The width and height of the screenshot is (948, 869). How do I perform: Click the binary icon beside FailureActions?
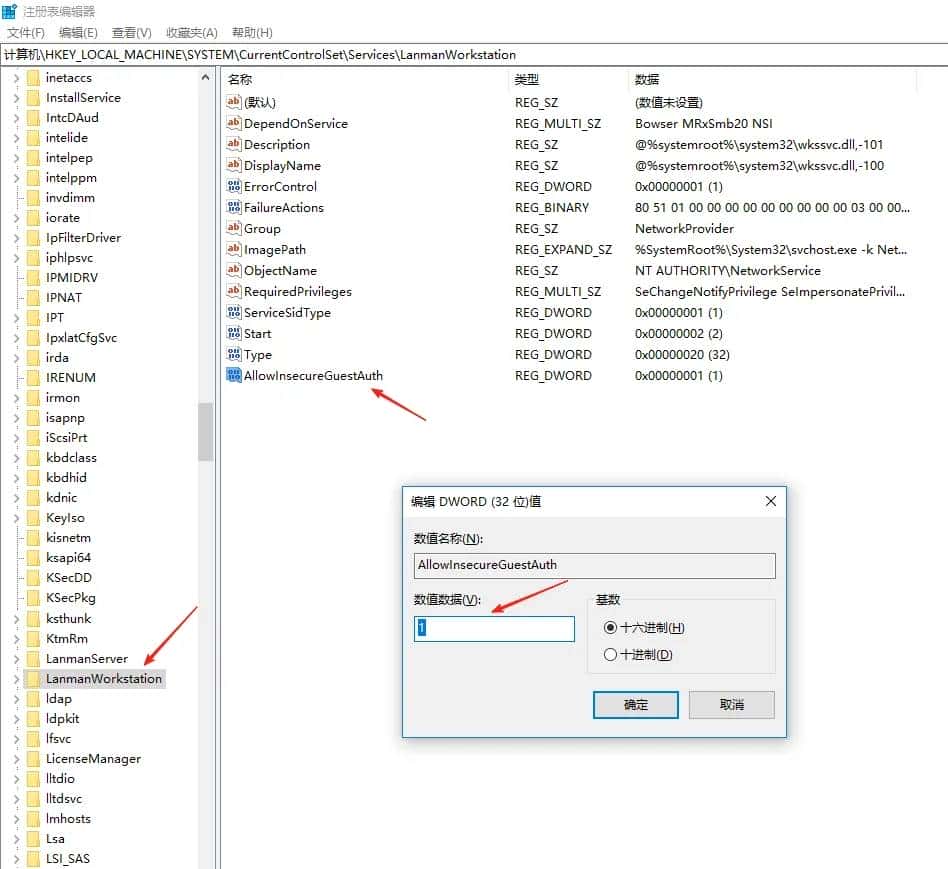point(233,207)
